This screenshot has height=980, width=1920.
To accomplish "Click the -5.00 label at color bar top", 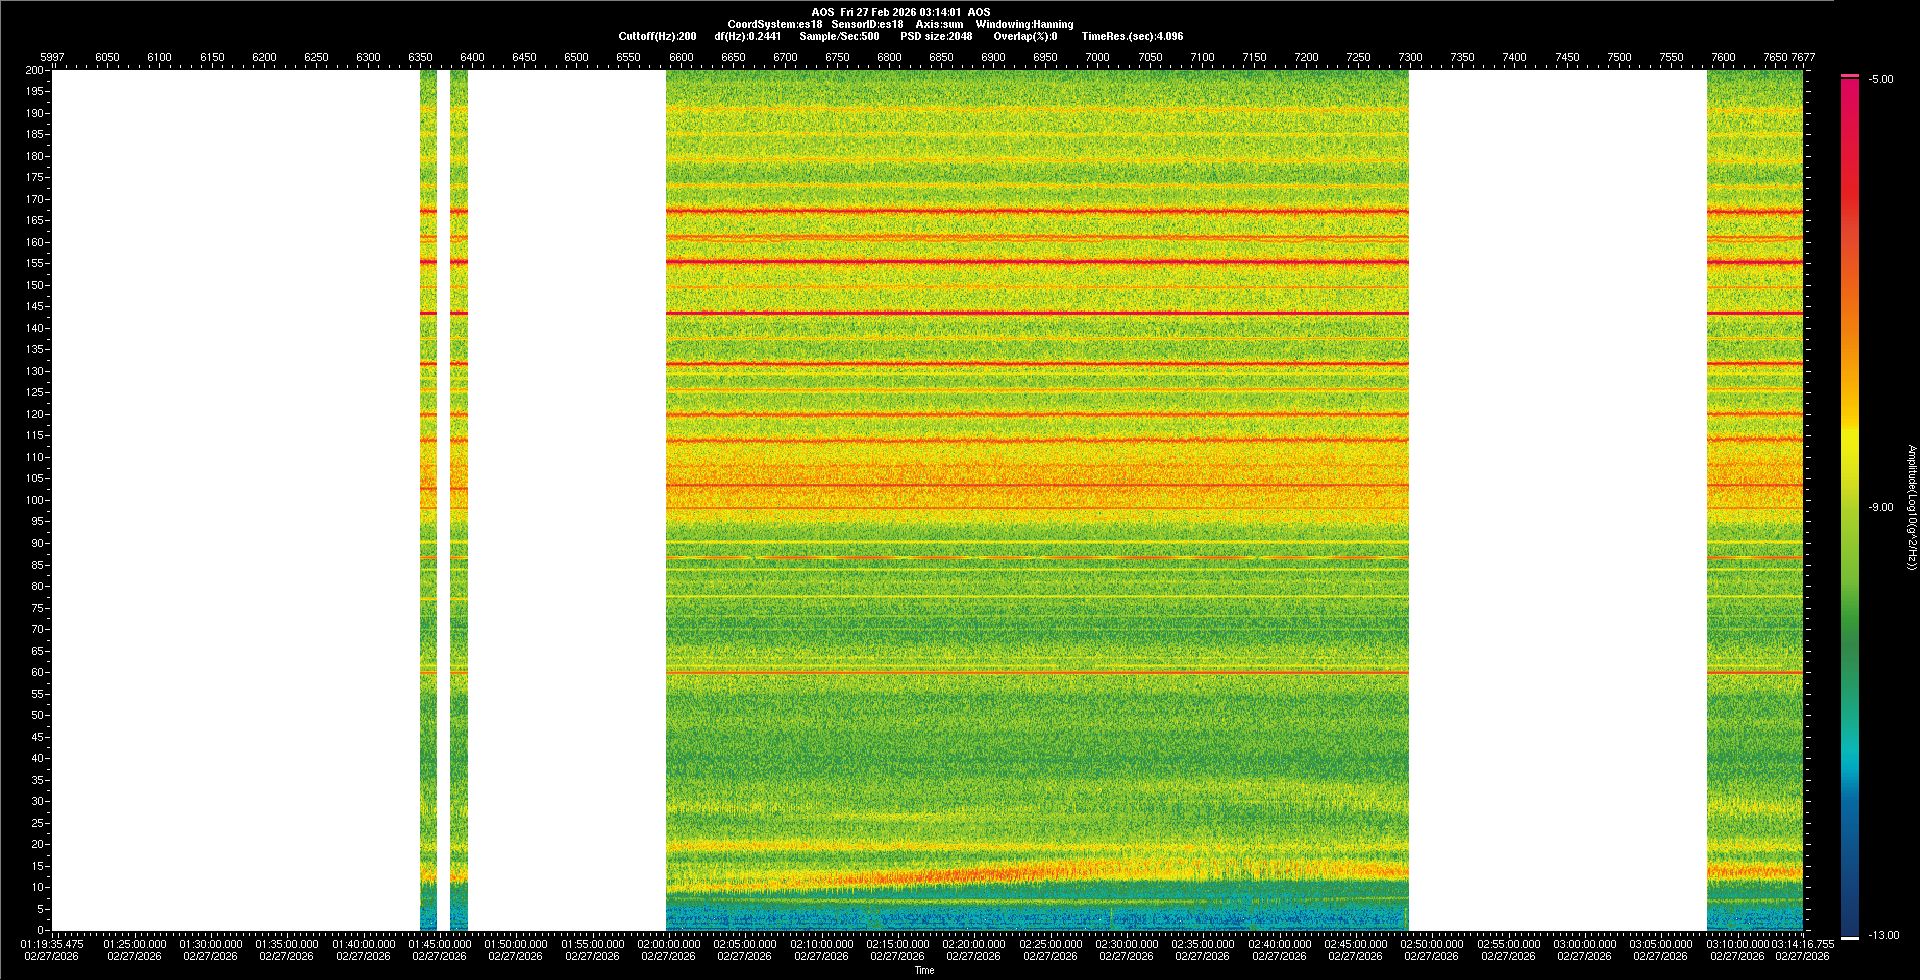I will [1881, 80].
